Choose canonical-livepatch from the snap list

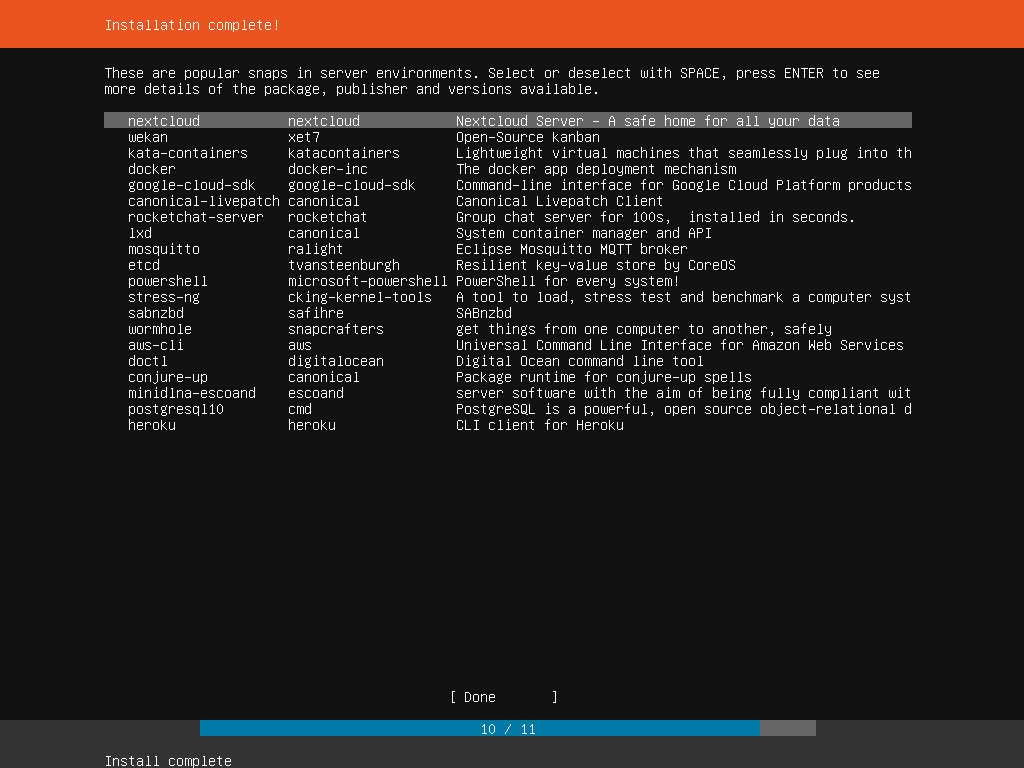[x=204, y=201]
